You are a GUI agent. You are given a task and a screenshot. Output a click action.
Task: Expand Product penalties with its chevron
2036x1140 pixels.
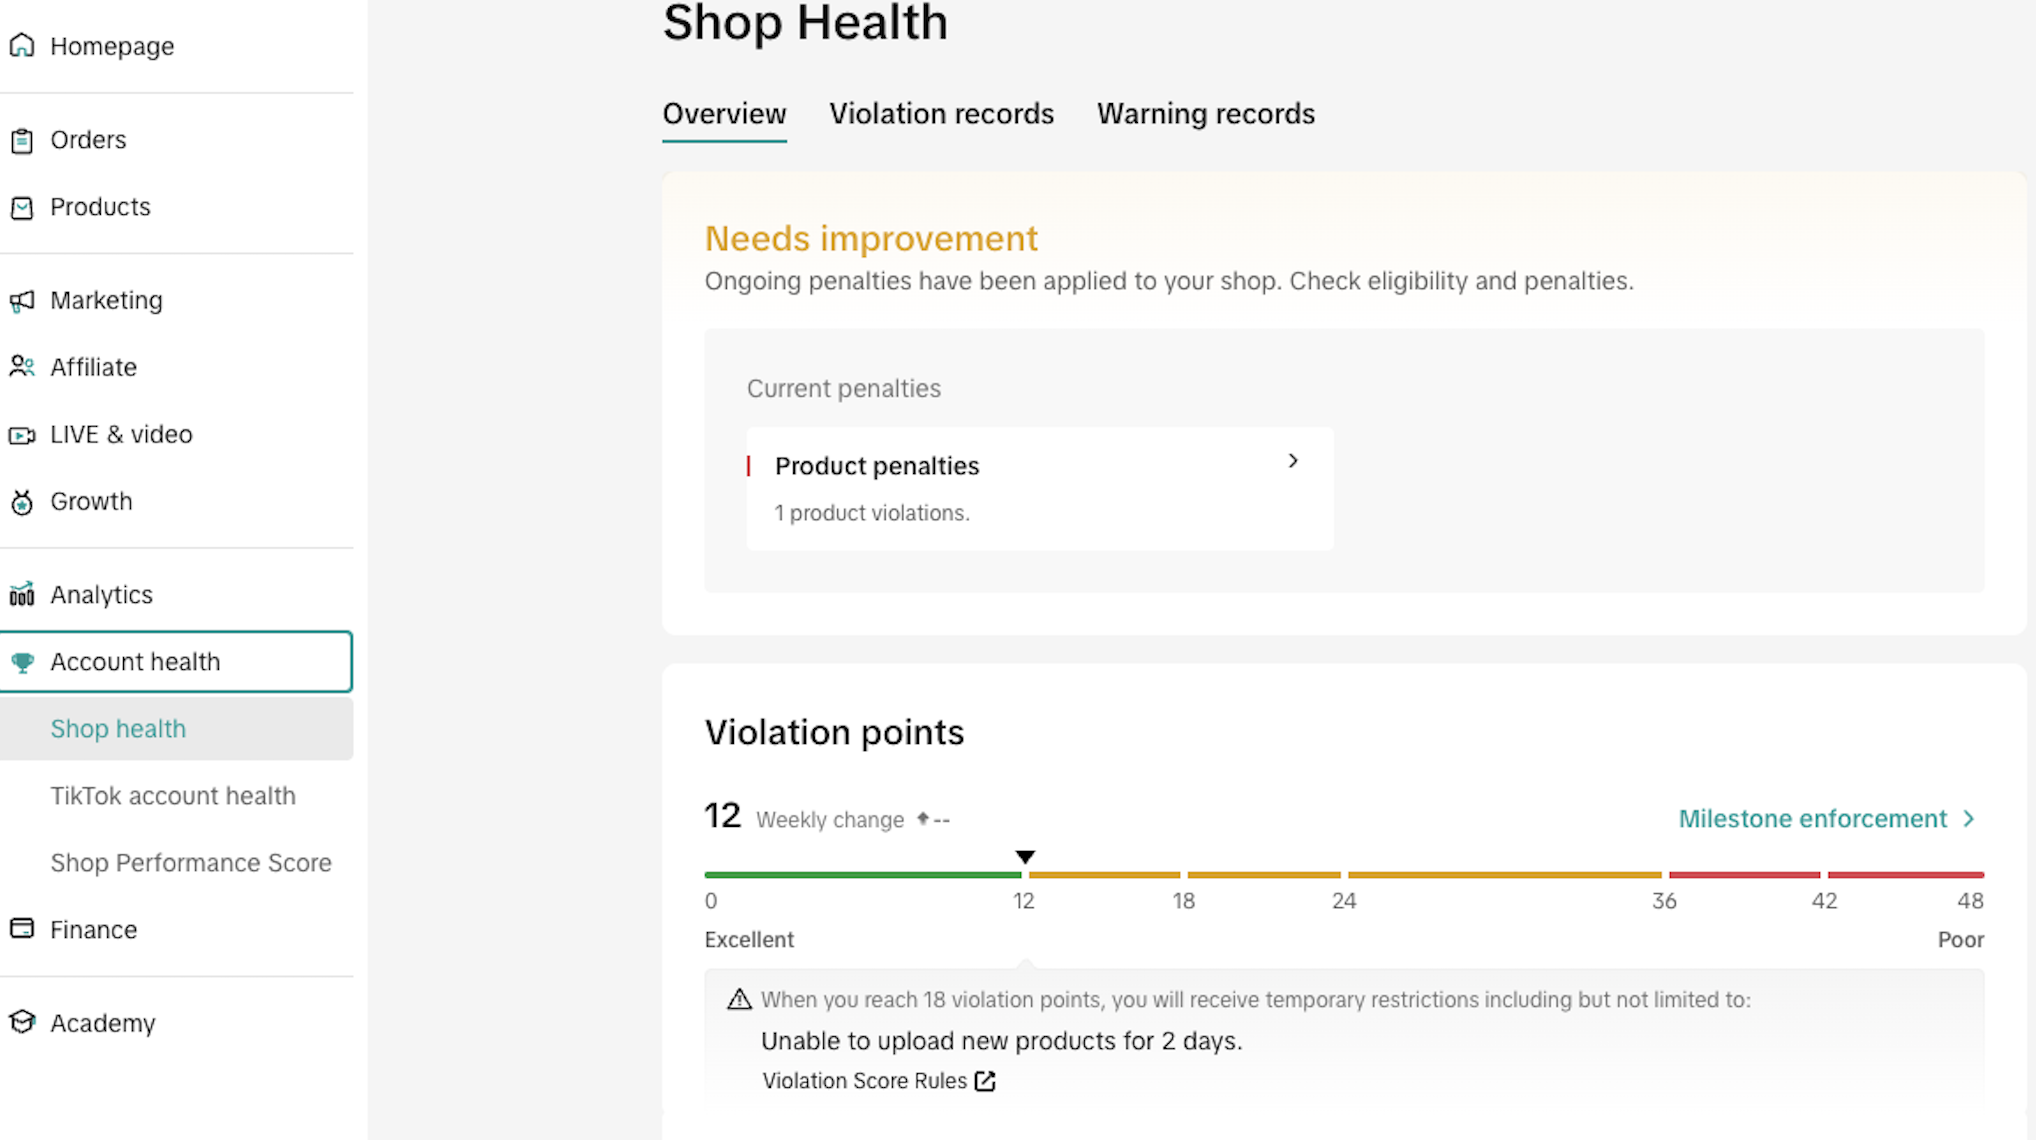pos(1293,461)
